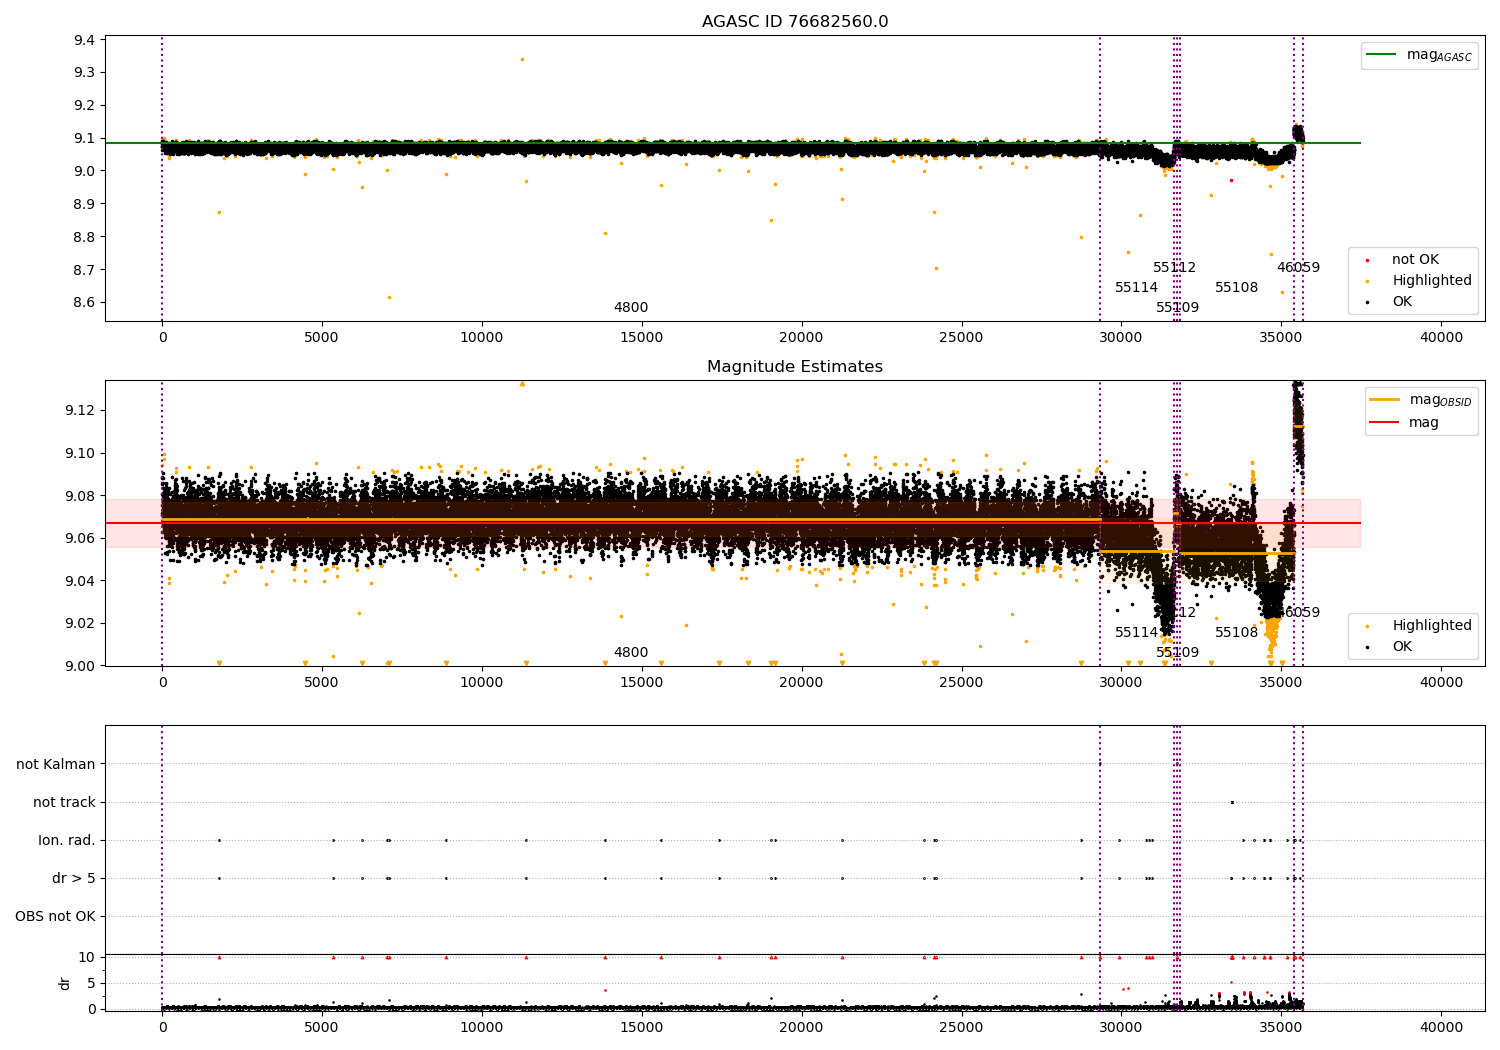Select the mag AGASC legend entry
This screenshot has width=1500, height=1050.
point(1419,55)
